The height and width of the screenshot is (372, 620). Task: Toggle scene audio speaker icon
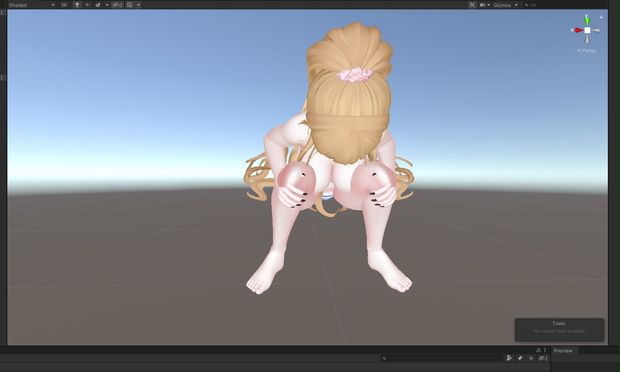pyautogui.click(x=87, y=5)
